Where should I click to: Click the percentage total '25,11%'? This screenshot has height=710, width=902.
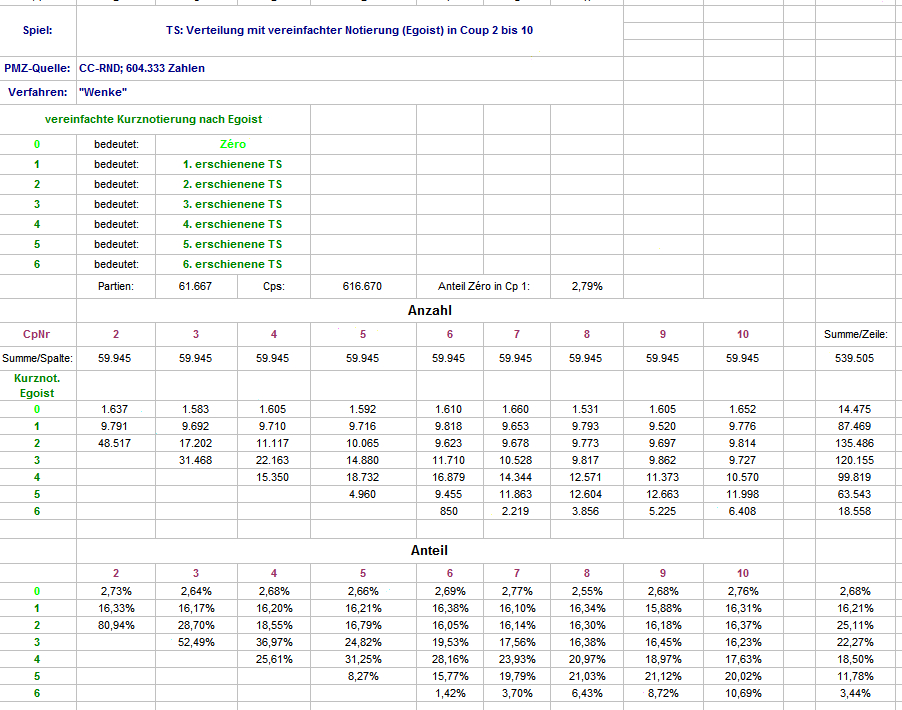pos(855,625)
